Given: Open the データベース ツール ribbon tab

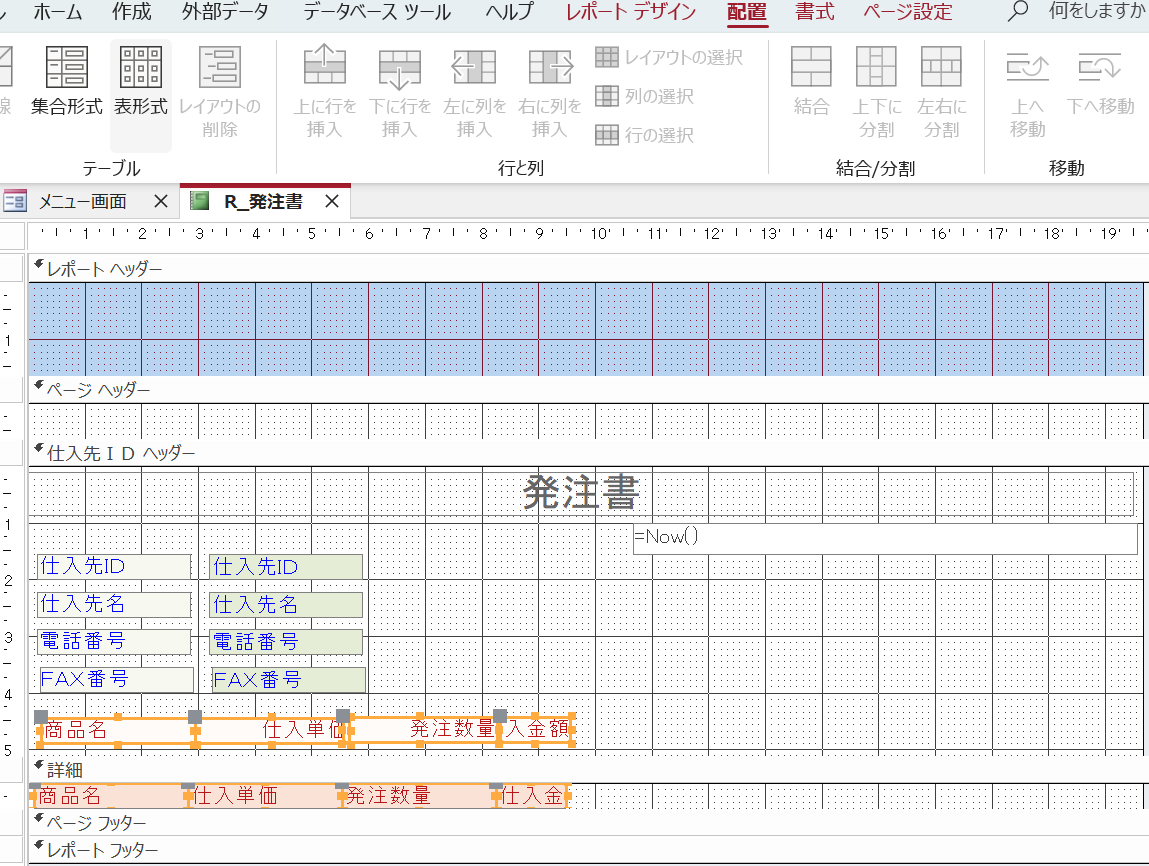Looking at the screenshot, I should tap(377, 11).
